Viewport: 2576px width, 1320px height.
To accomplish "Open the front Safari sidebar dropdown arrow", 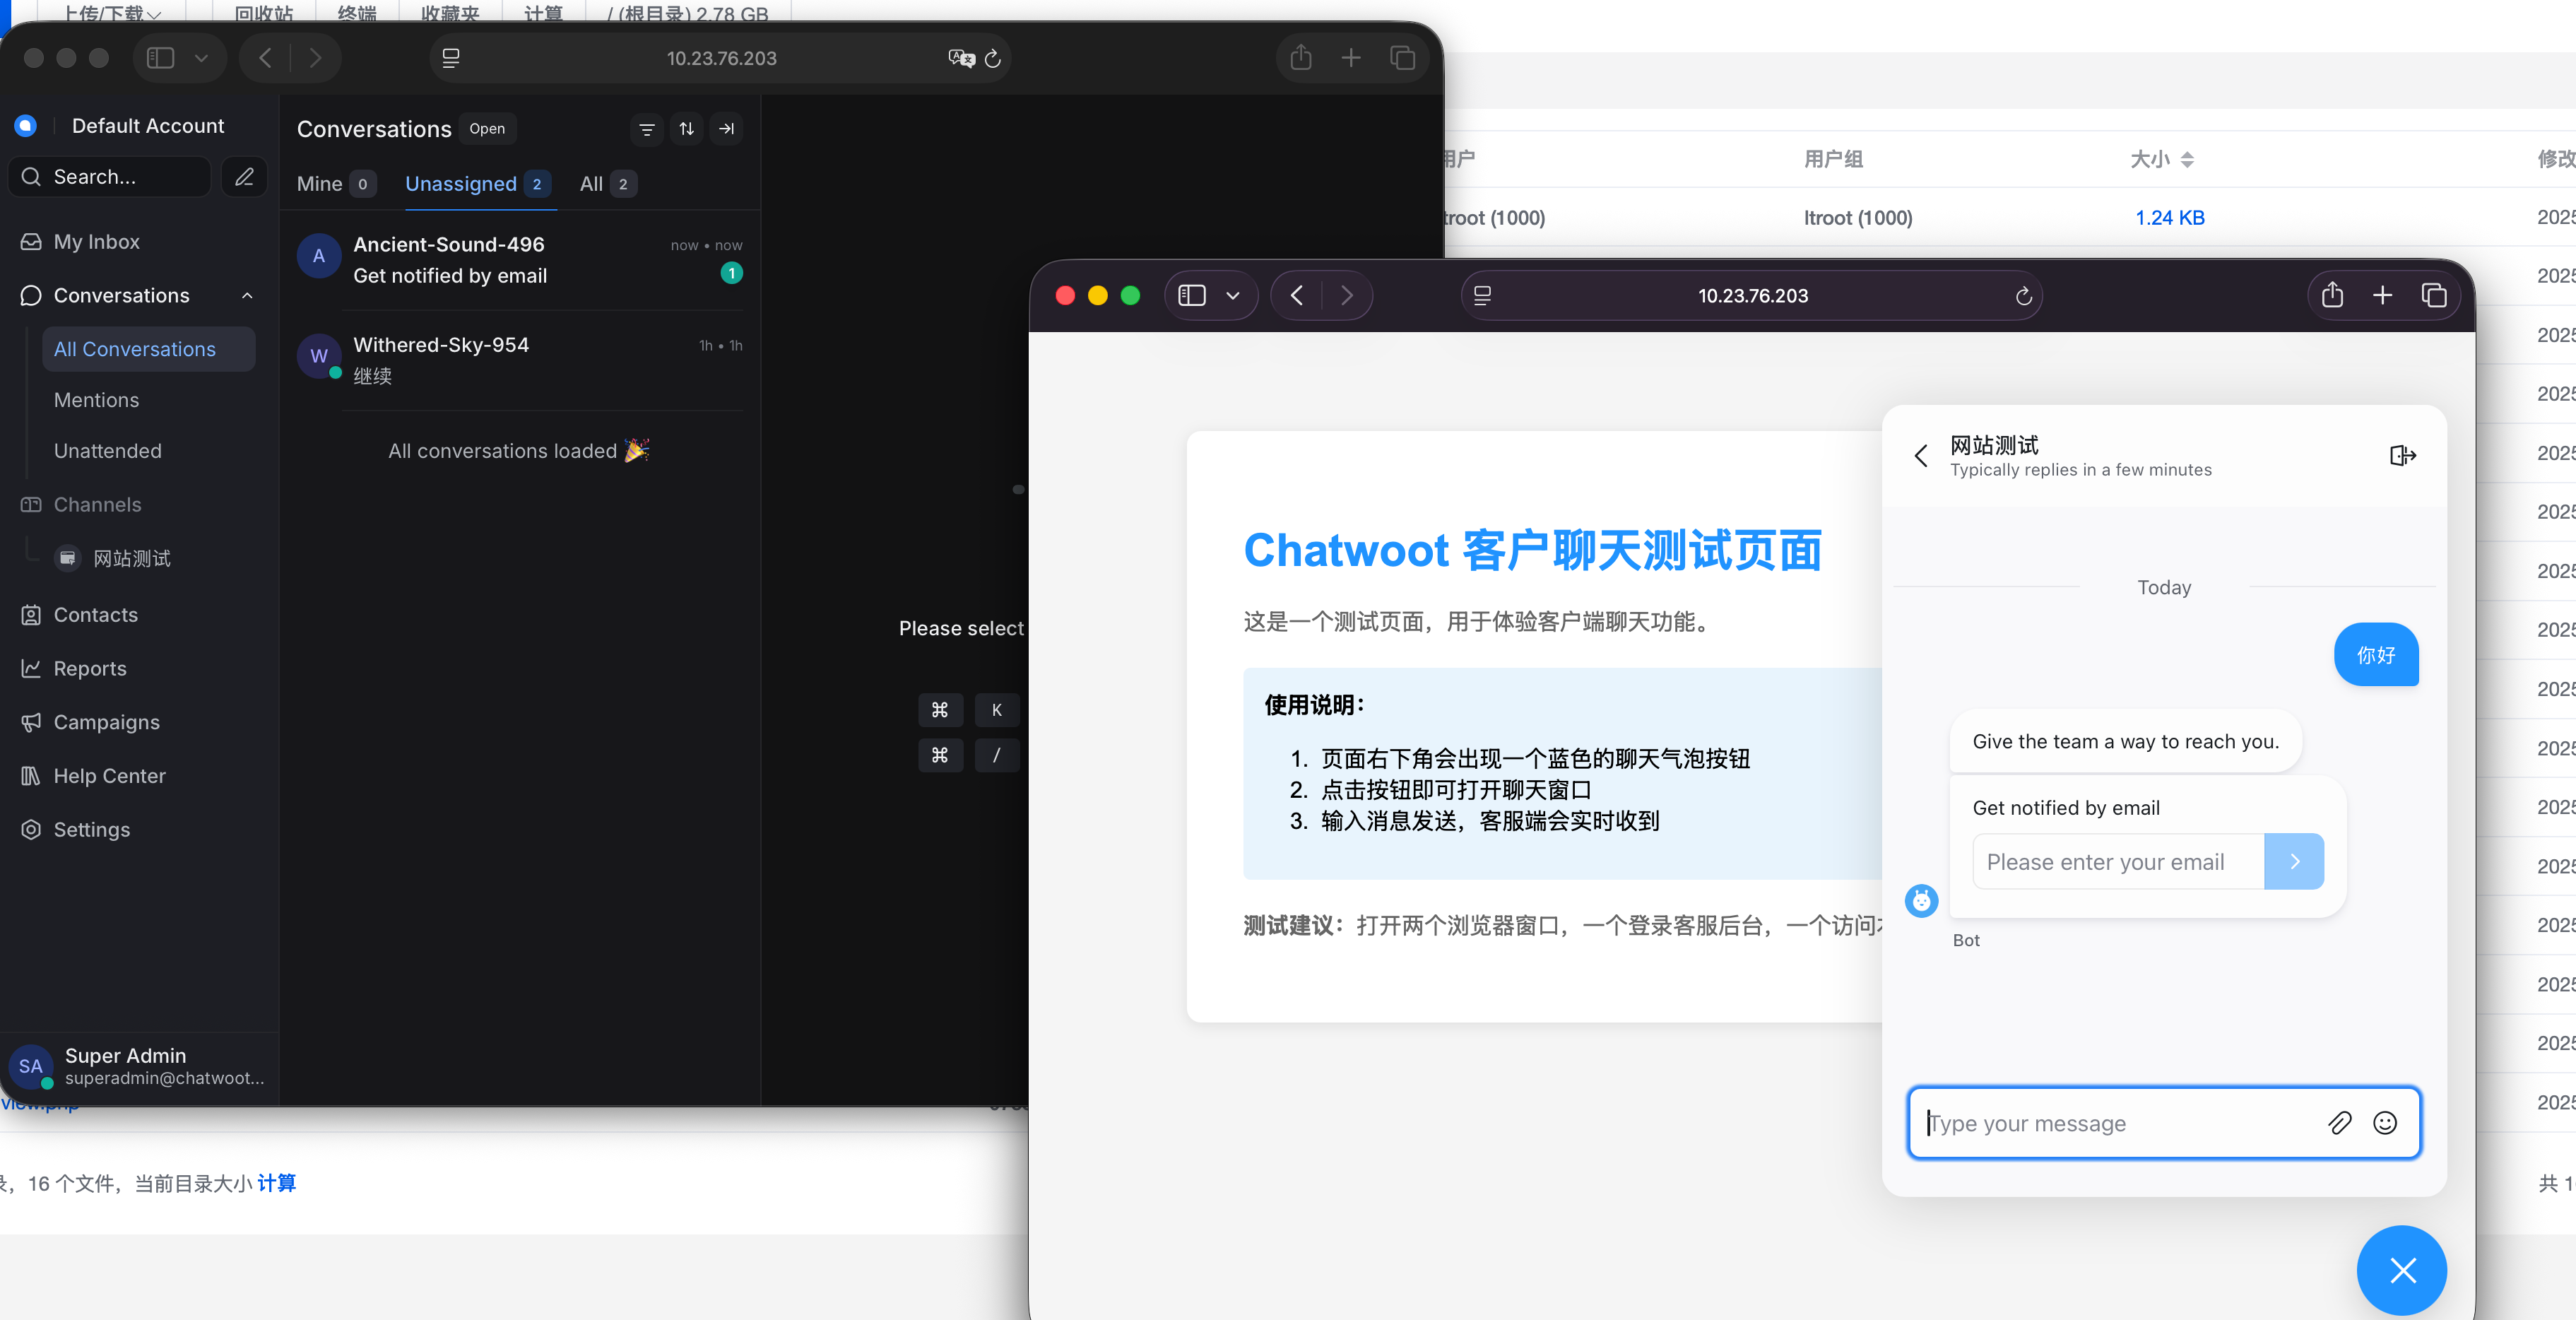I will (x=1232, y=296).
